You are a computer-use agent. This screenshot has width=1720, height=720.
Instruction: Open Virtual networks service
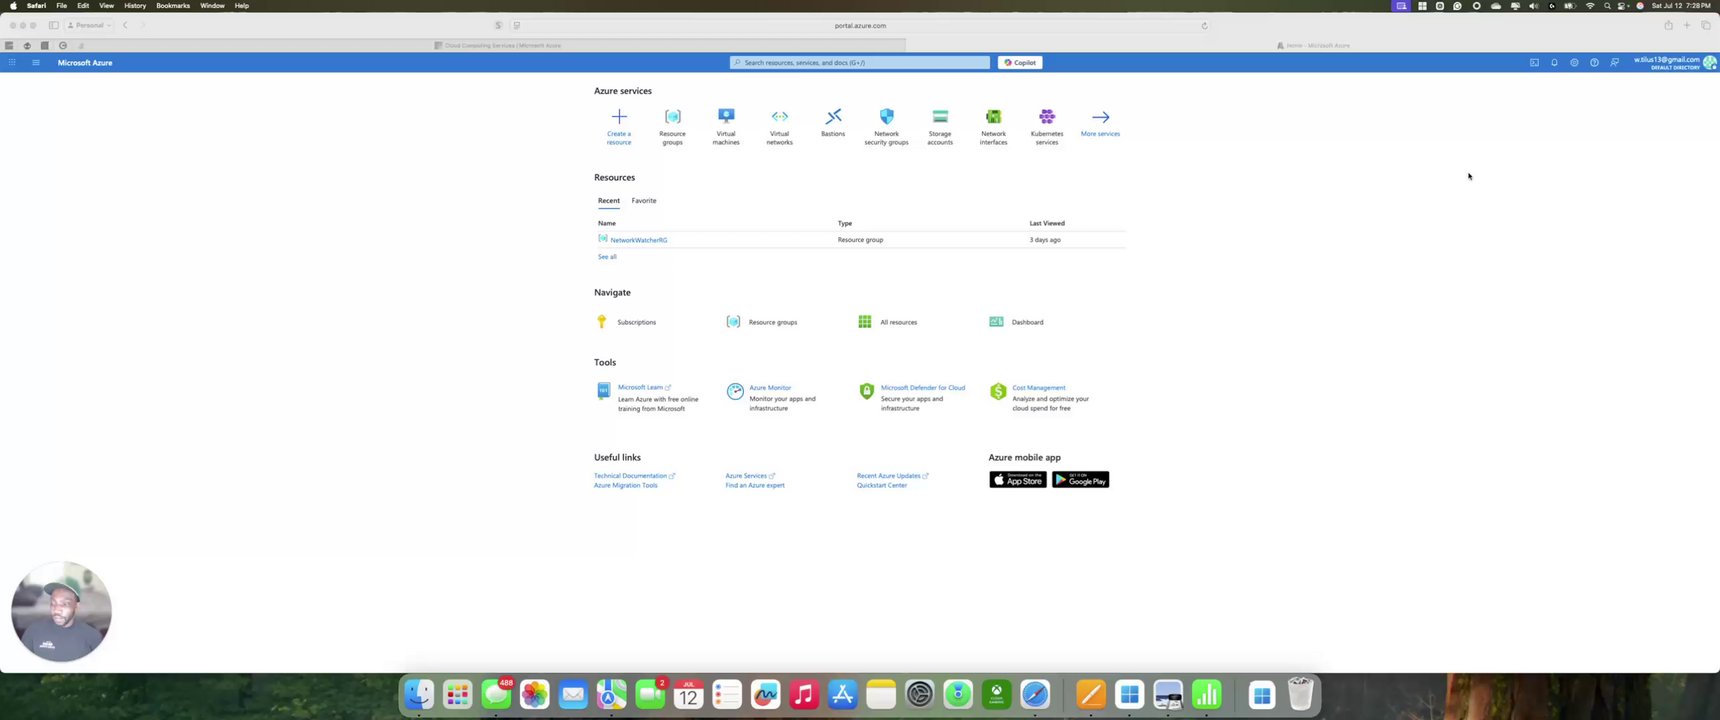[780, 126]
